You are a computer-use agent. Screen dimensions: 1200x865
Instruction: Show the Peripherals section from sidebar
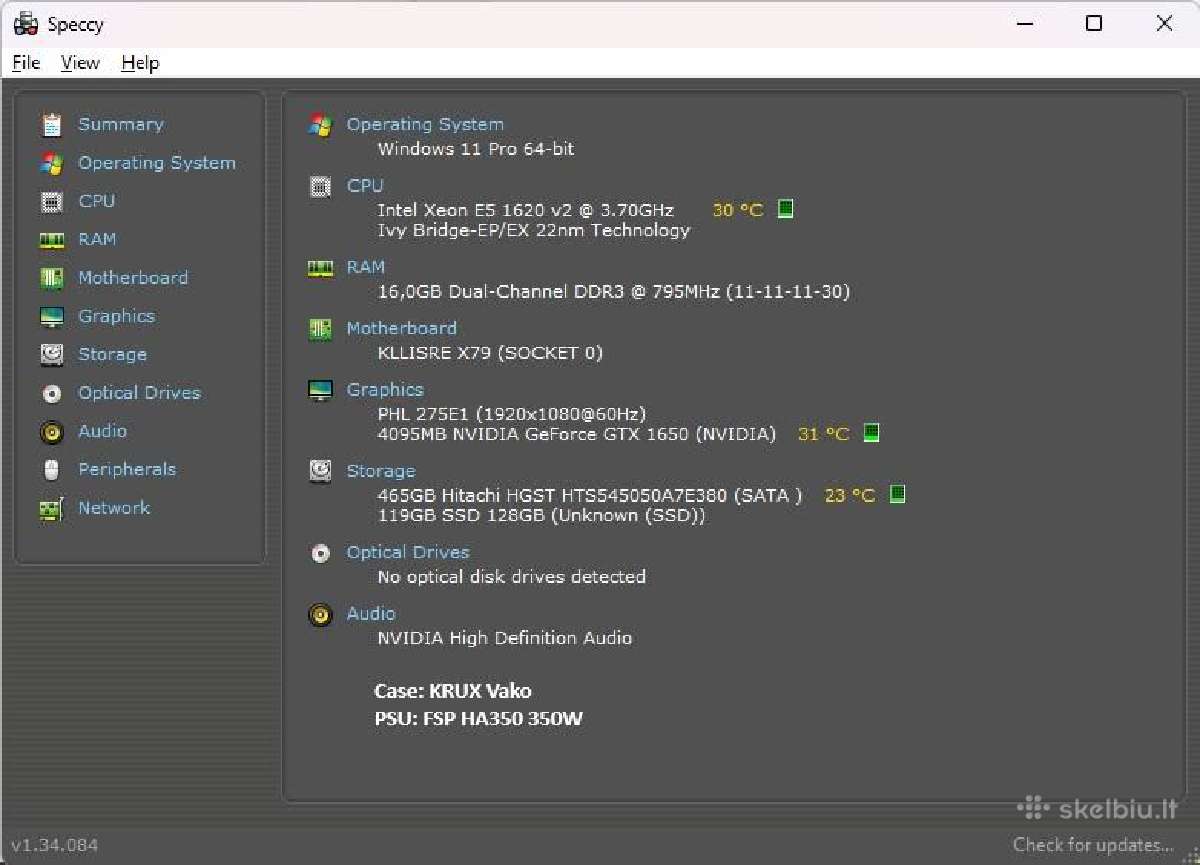(127, 470)
